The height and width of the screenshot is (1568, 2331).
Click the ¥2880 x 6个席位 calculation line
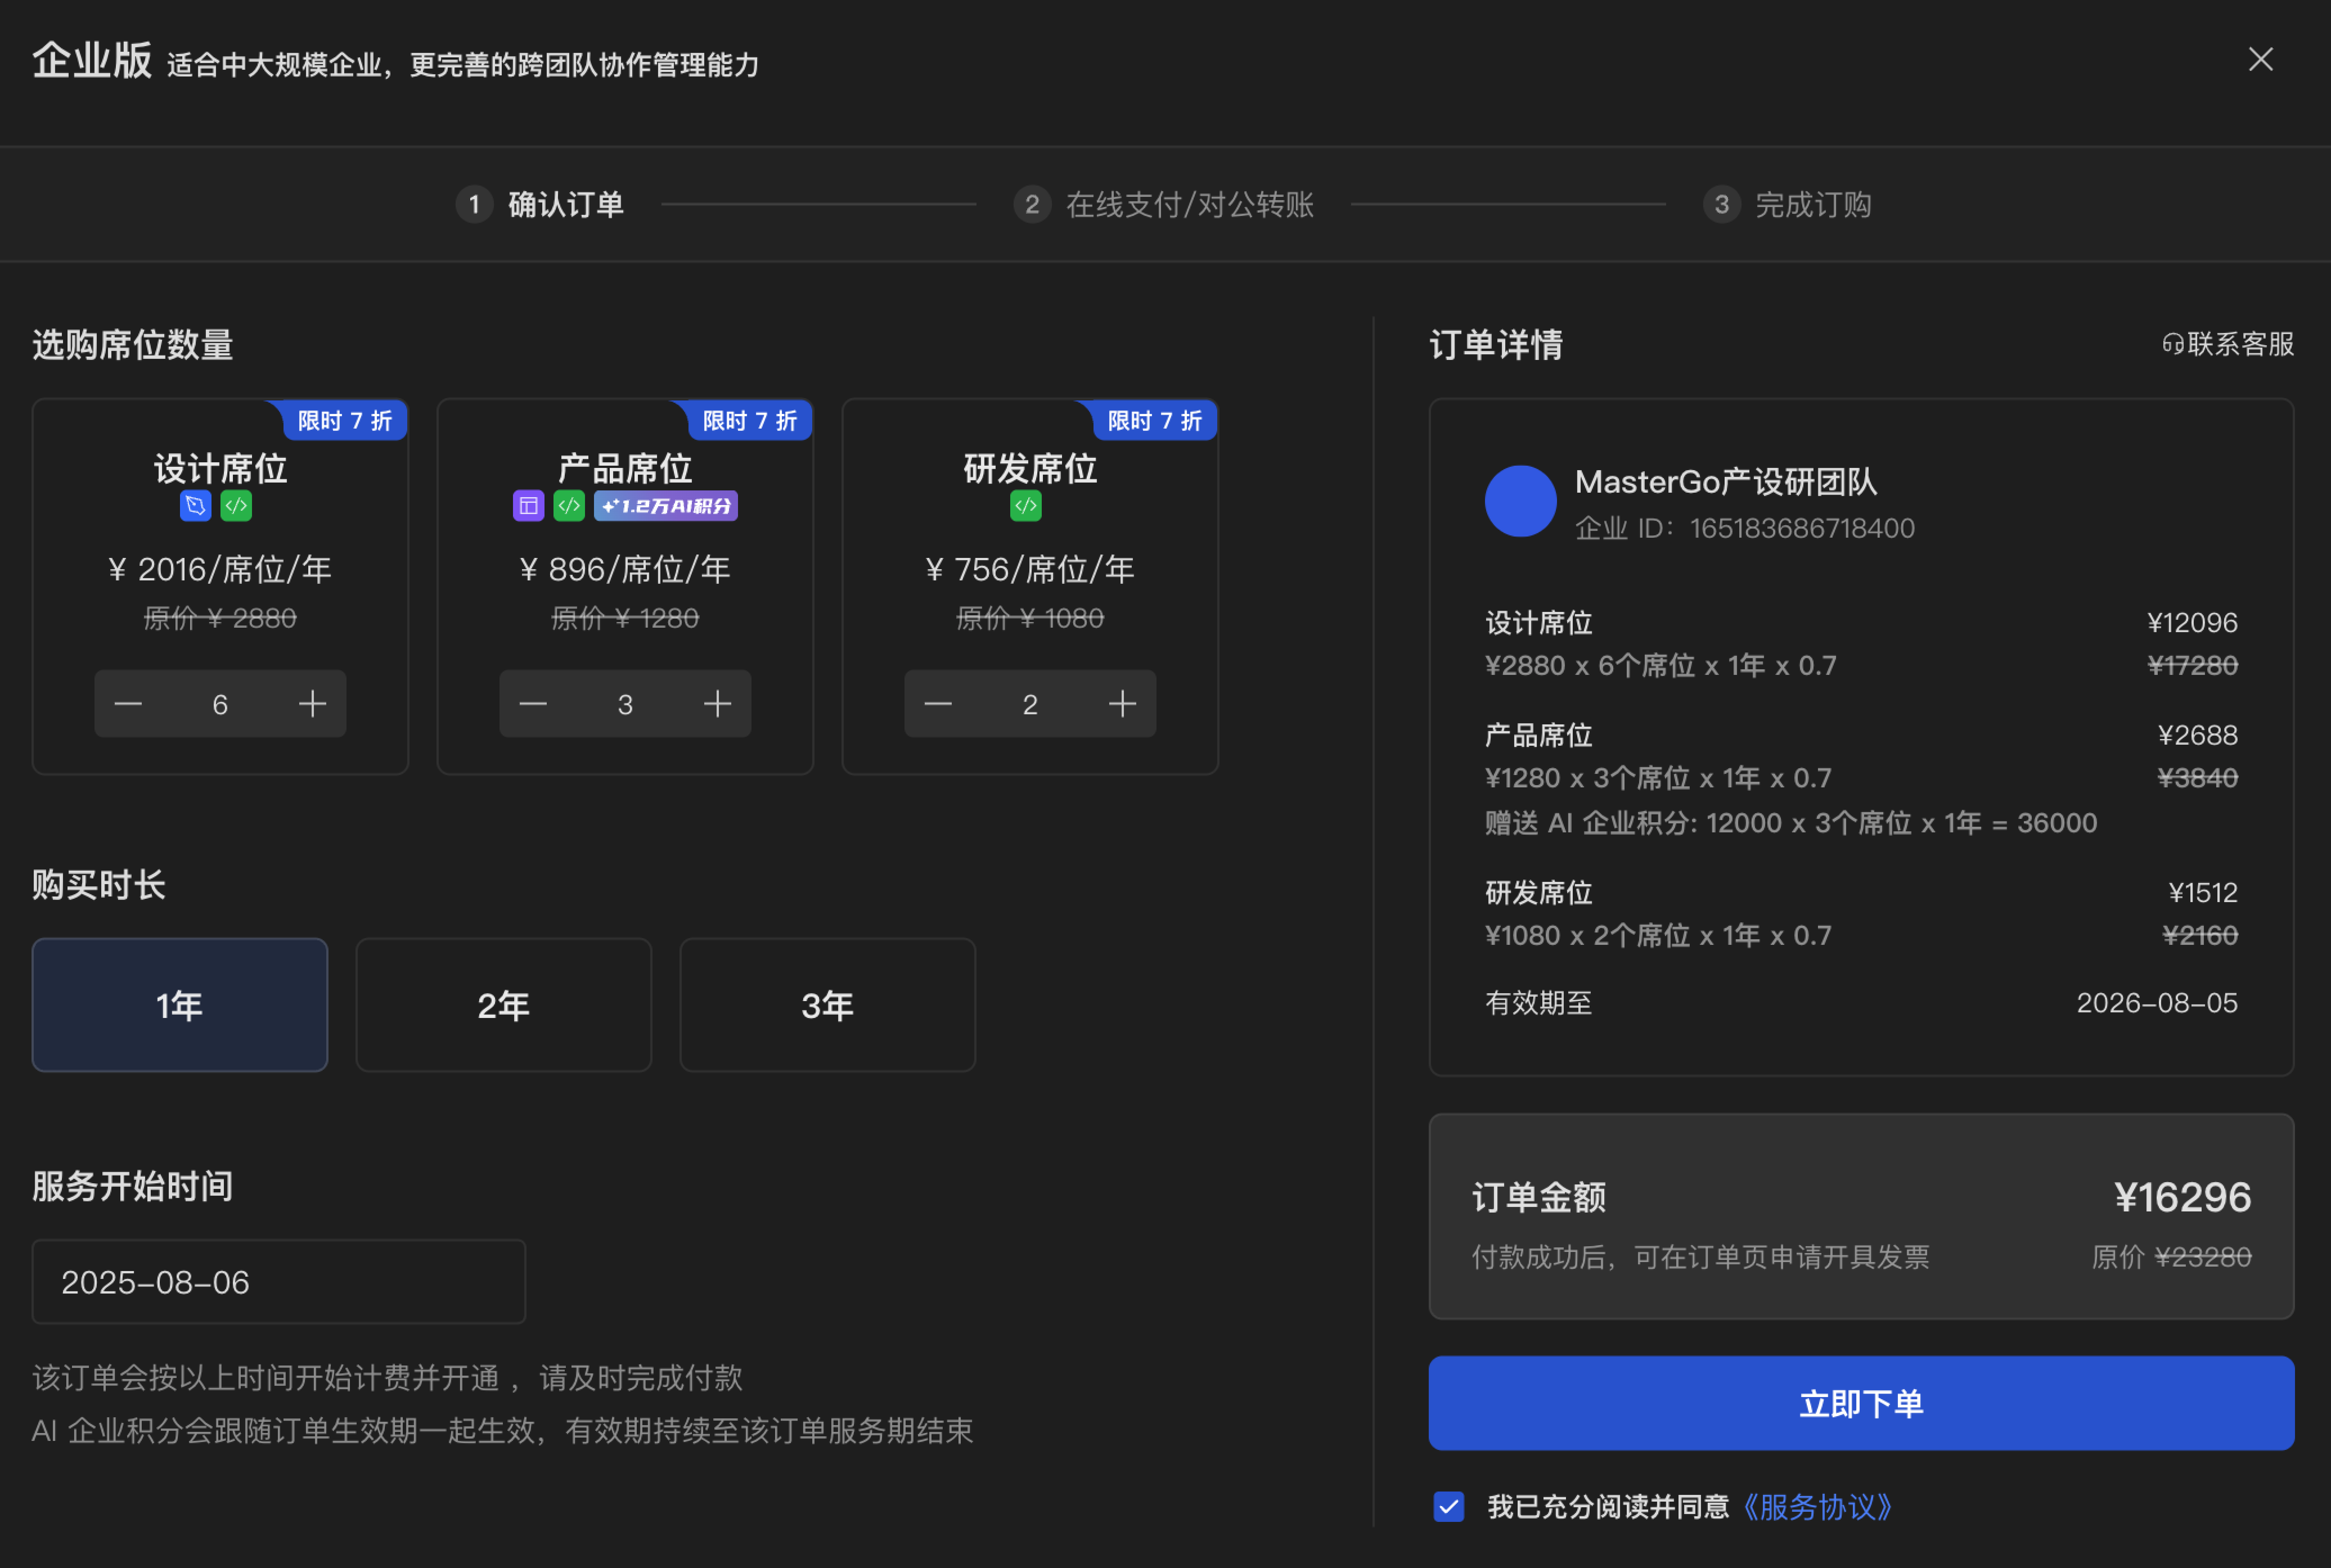pyautogui.click(x=1661, y=665)
